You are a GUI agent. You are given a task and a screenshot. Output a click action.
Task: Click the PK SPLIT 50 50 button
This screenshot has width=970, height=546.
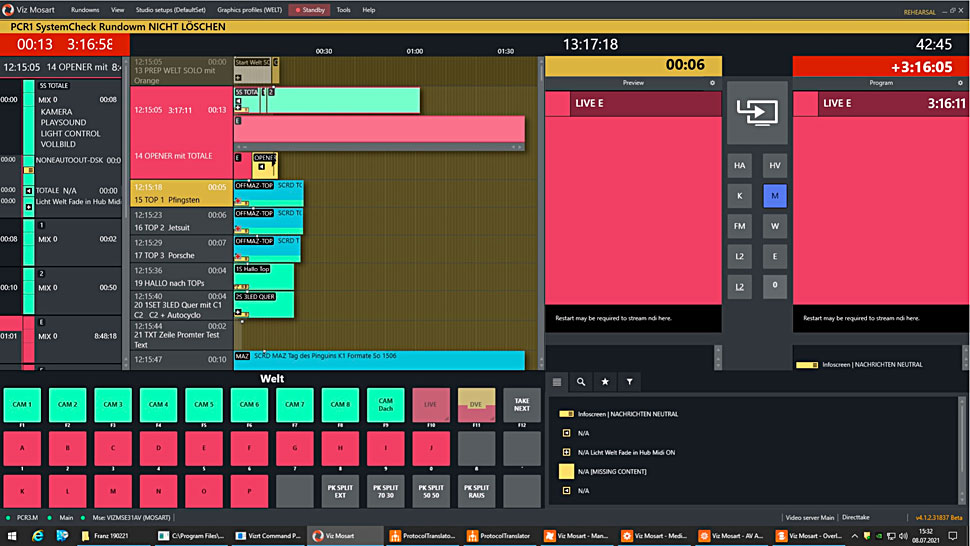431,492
